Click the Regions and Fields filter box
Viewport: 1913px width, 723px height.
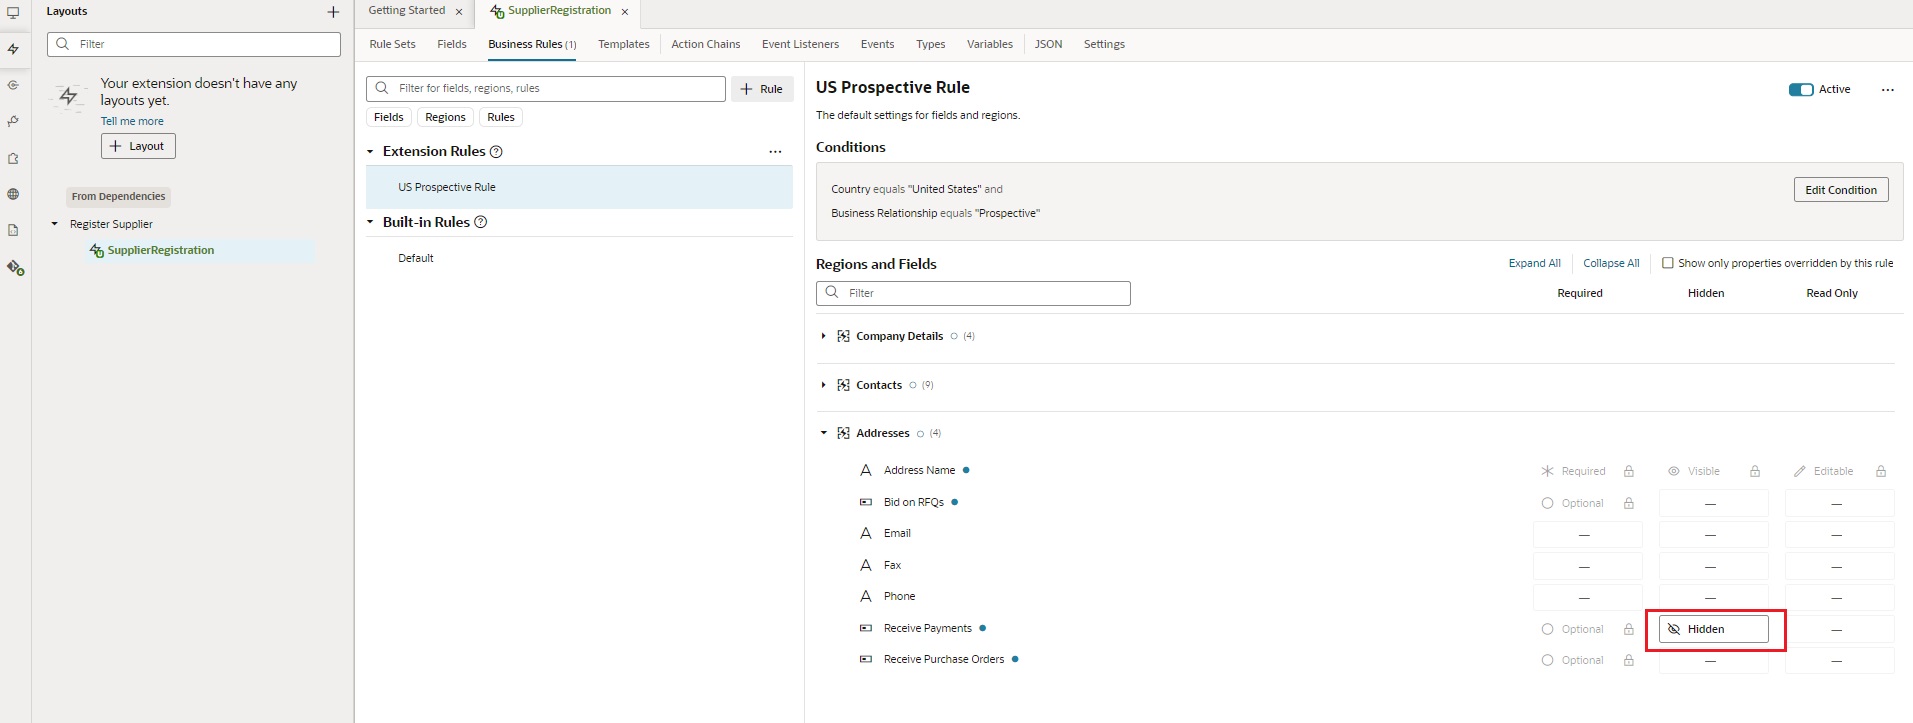pyautogui.click(x=973, y=293)
